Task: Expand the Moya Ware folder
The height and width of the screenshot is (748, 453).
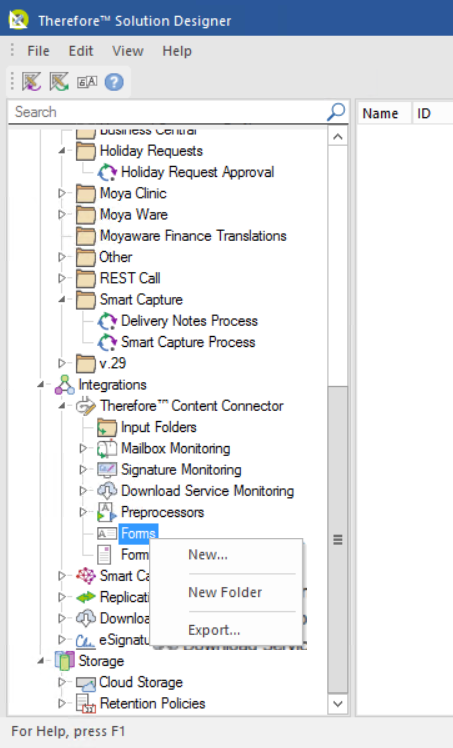Action: [x=62, y=215]
